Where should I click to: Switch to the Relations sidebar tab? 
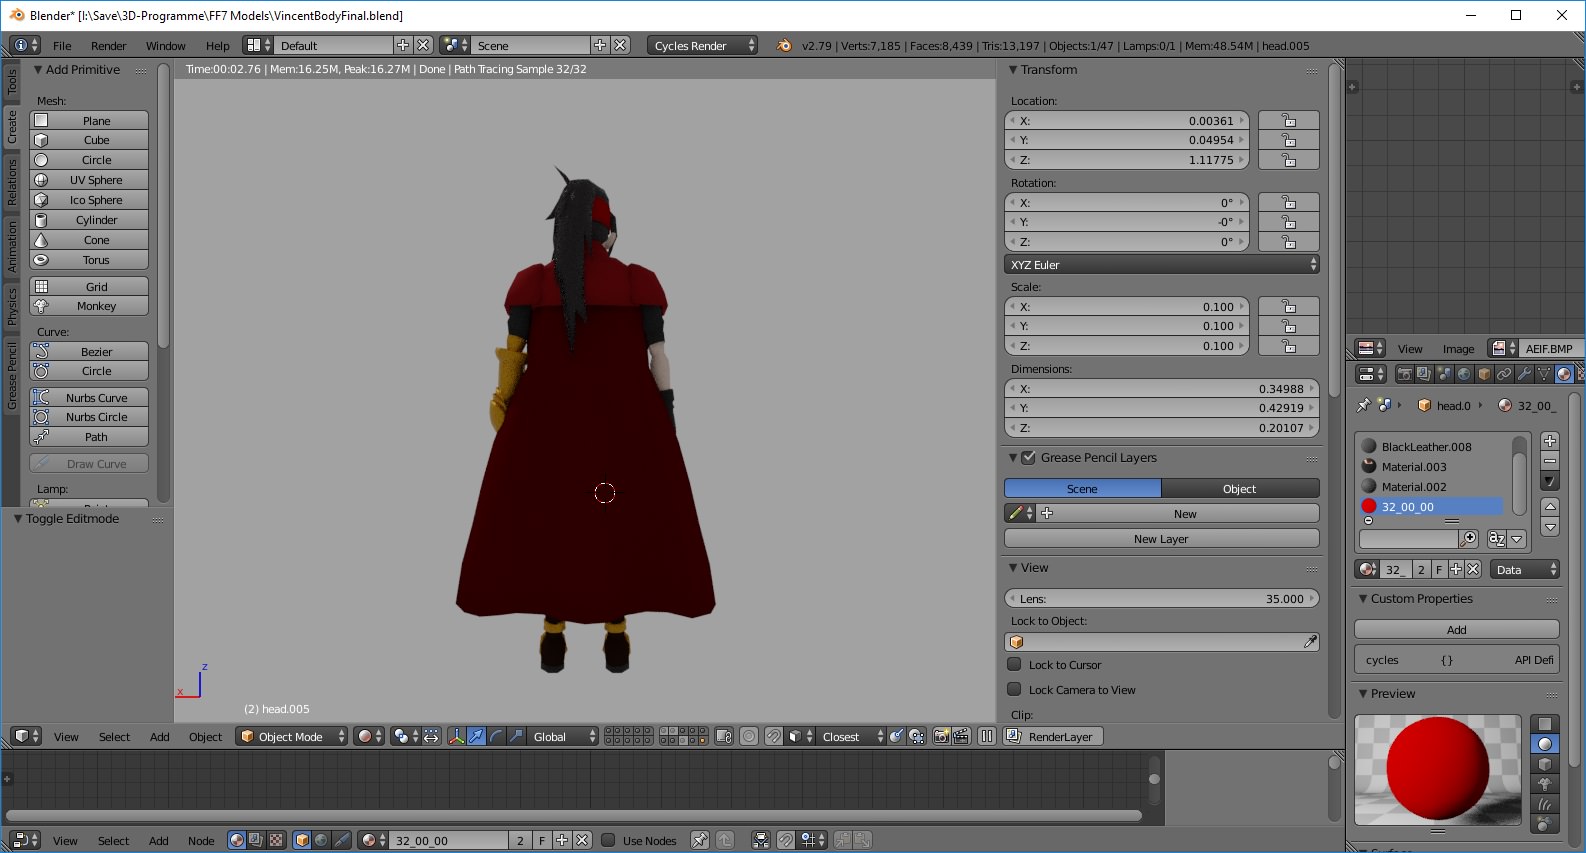pos(12,181)
